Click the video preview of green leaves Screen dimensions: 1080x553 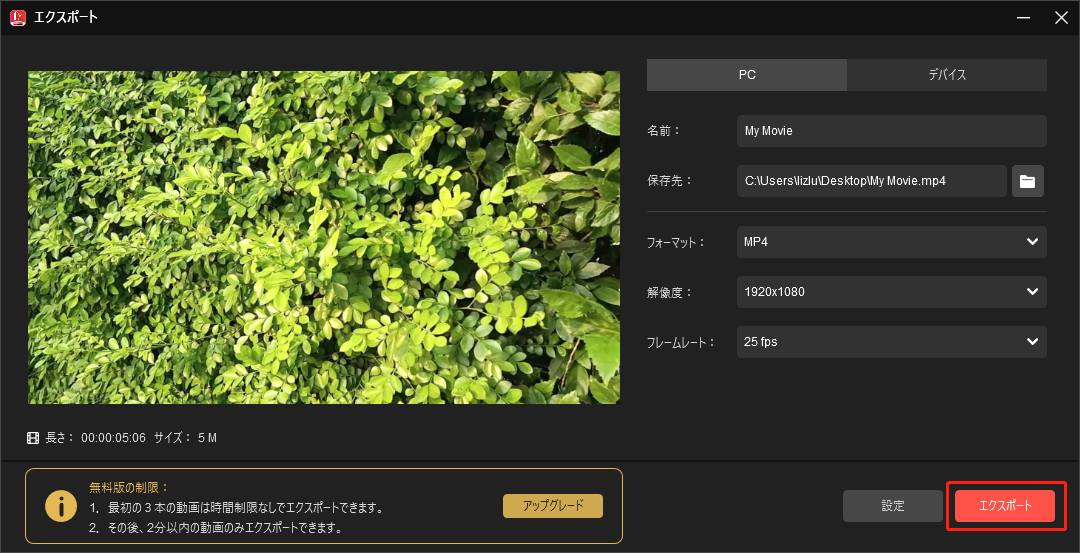pyautogui.click(x=324, y=238)
